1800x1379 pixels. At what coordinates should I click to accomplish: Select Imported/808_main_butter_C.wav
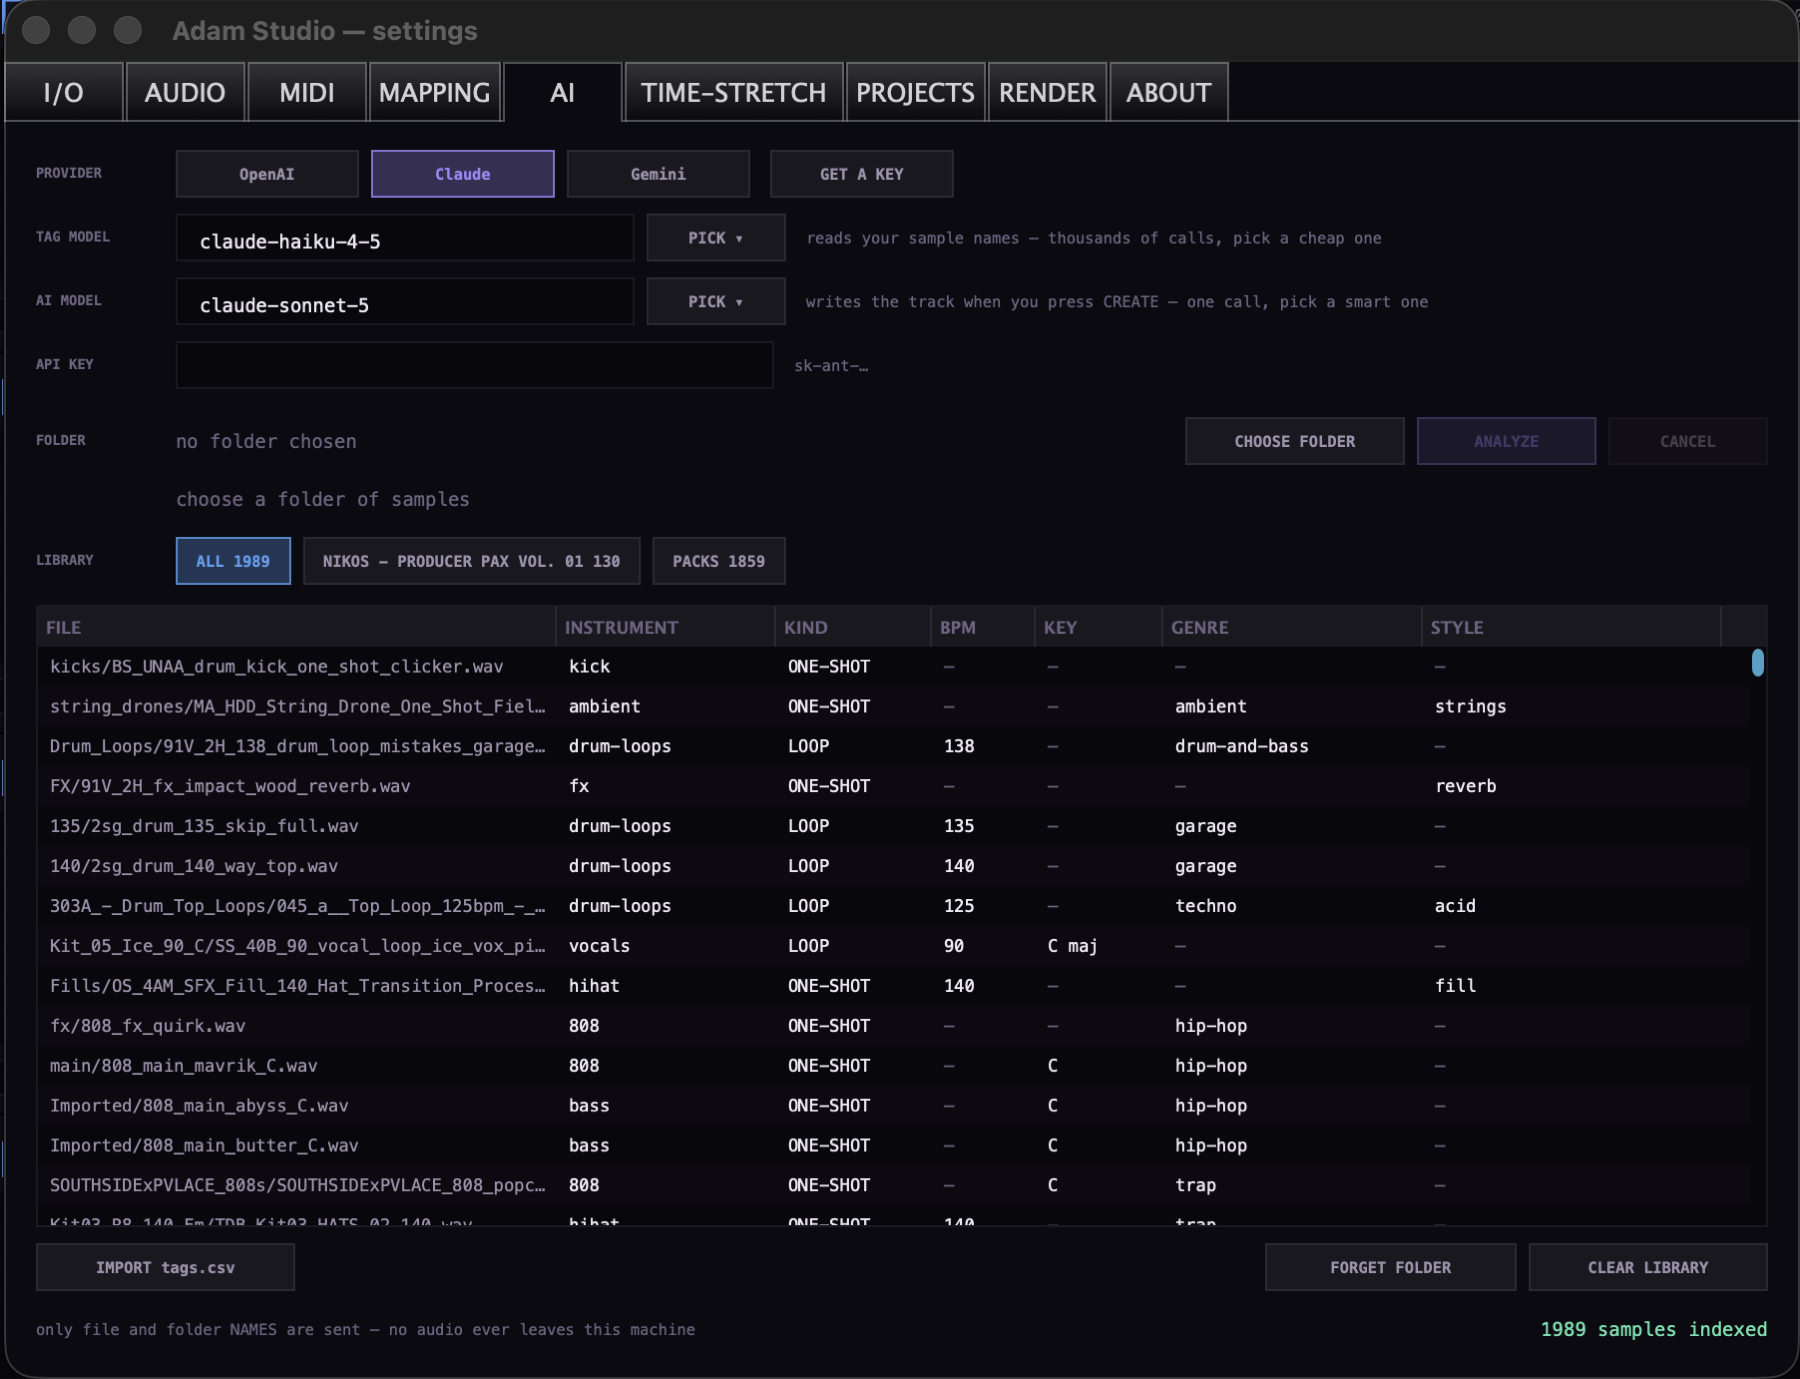point(893,1146)
